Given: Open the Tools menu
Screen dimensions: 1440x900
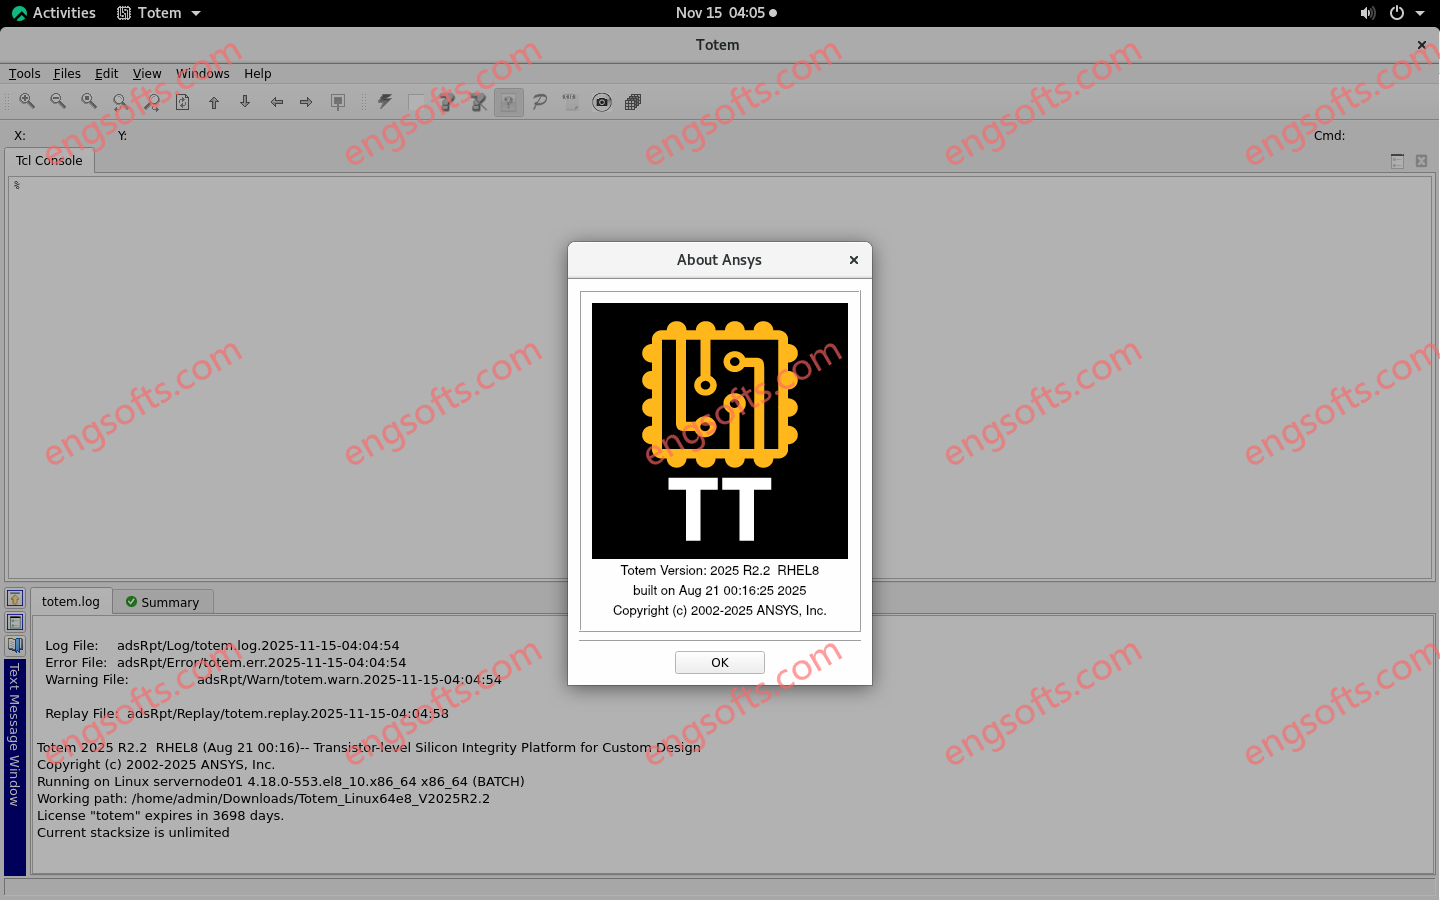Looking at the screenshot, I should pos(24,73).
